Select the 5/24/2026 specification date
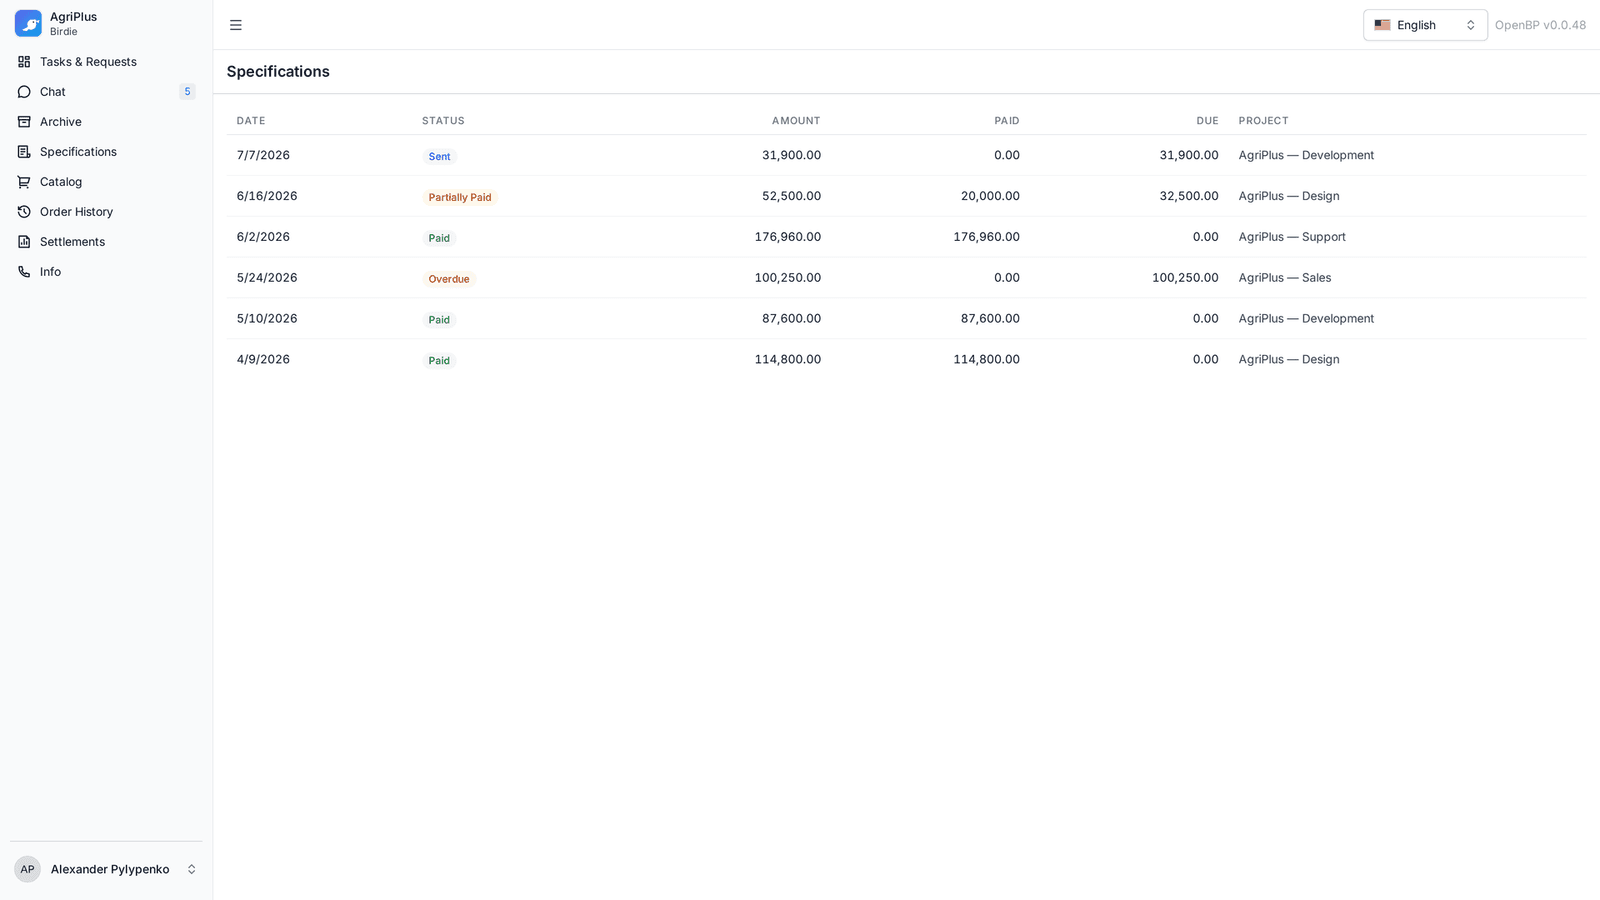Screen dimensions: 1600x900 point(267,278)
